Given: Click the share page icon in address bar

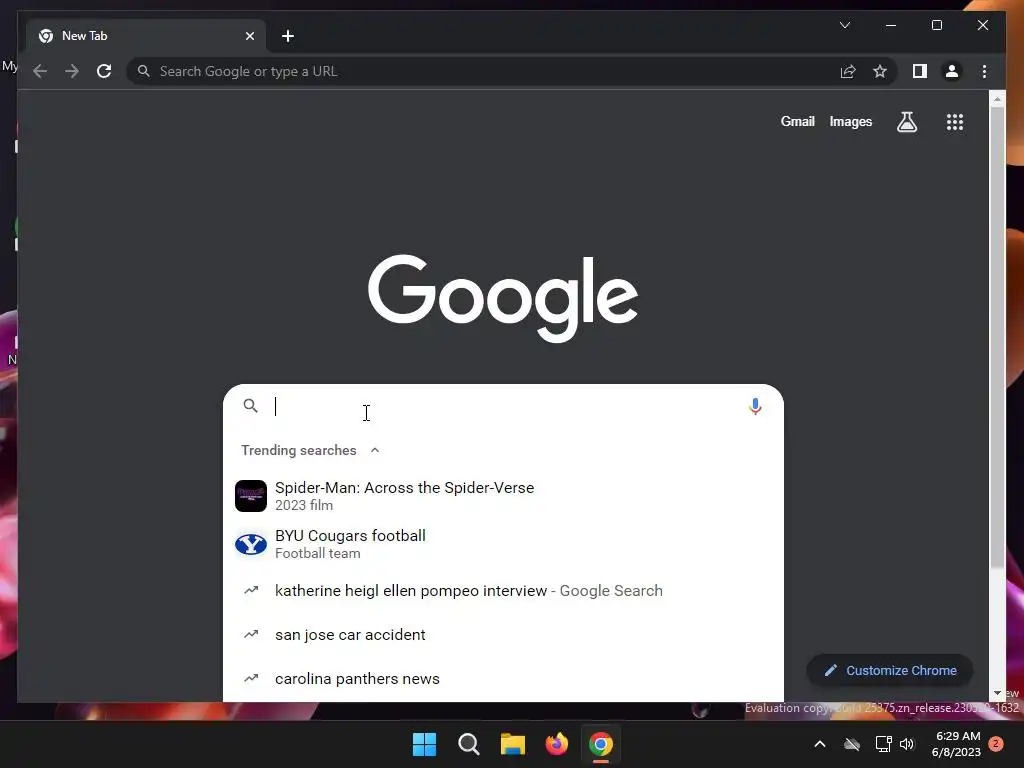Looking at the screenshot, I should (848, 71).
